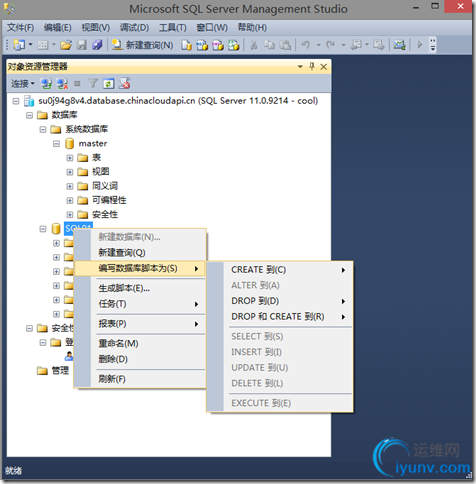Open the 视图(V) menu
476x484 pixels.
coord(96,28)
